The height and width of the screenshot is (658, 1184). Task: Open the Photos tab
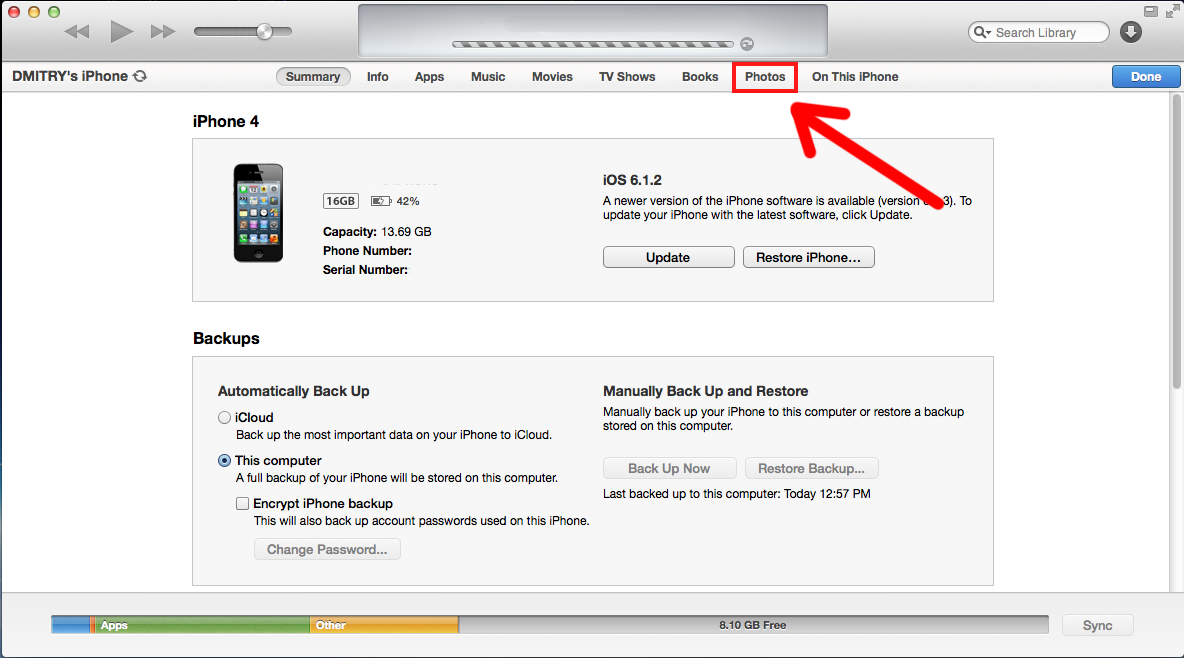[x=765, y=77]
